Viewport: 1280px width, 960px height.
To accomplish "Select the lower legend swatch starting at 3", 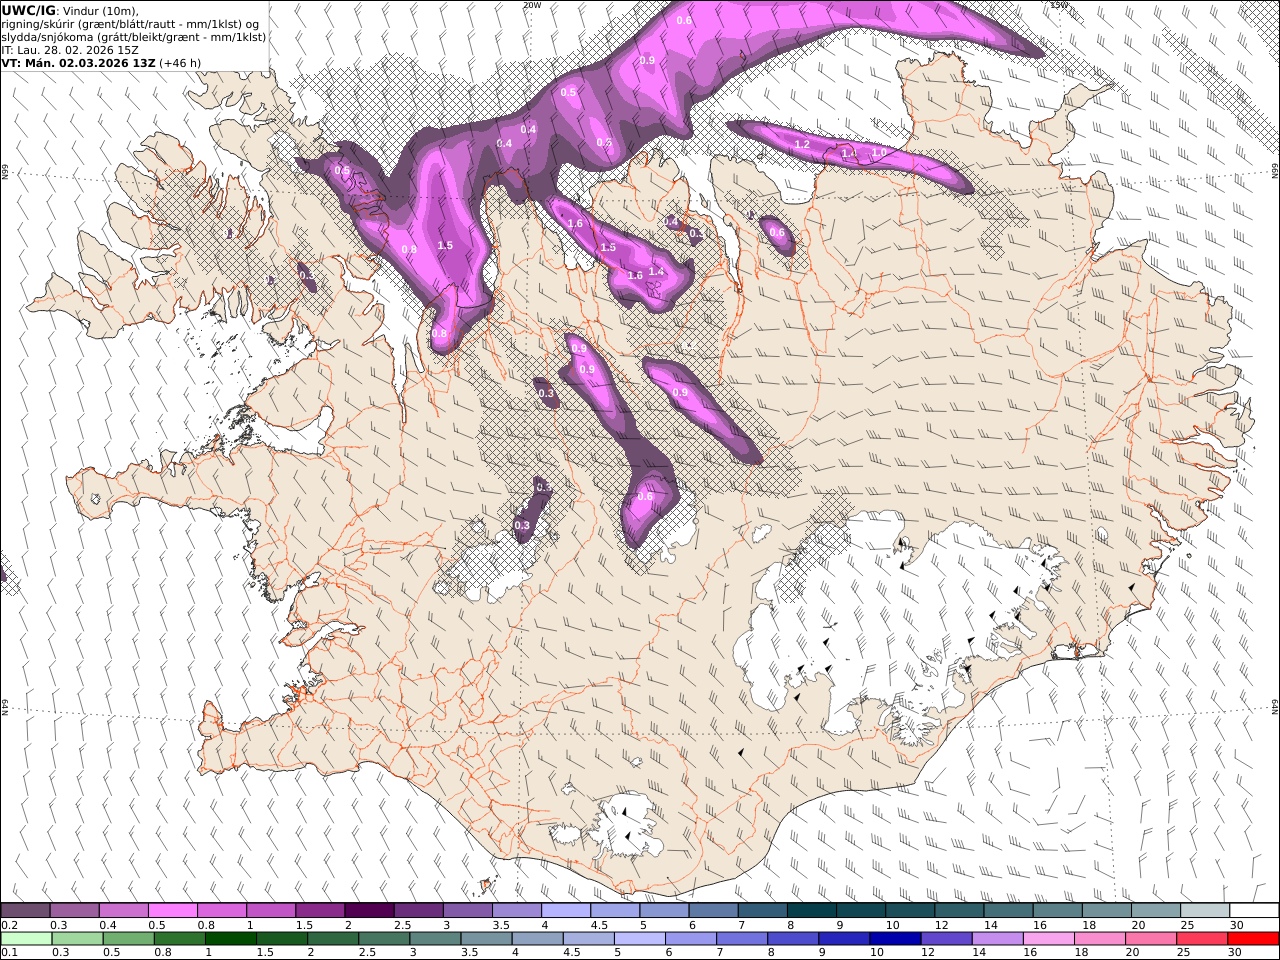I will (x=434, y=938).
